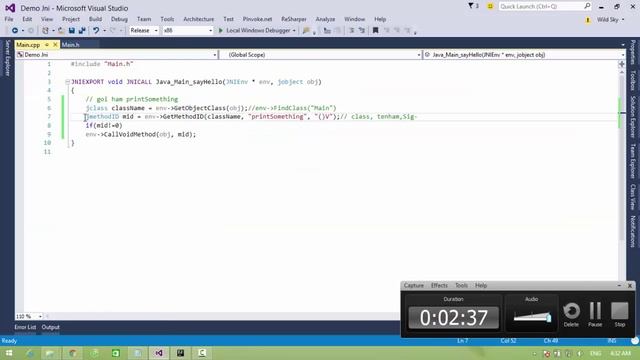Screen dimensions: 640x360
Task: Click the Quick Launch search magnifier icon
Action: pos(587,6)
